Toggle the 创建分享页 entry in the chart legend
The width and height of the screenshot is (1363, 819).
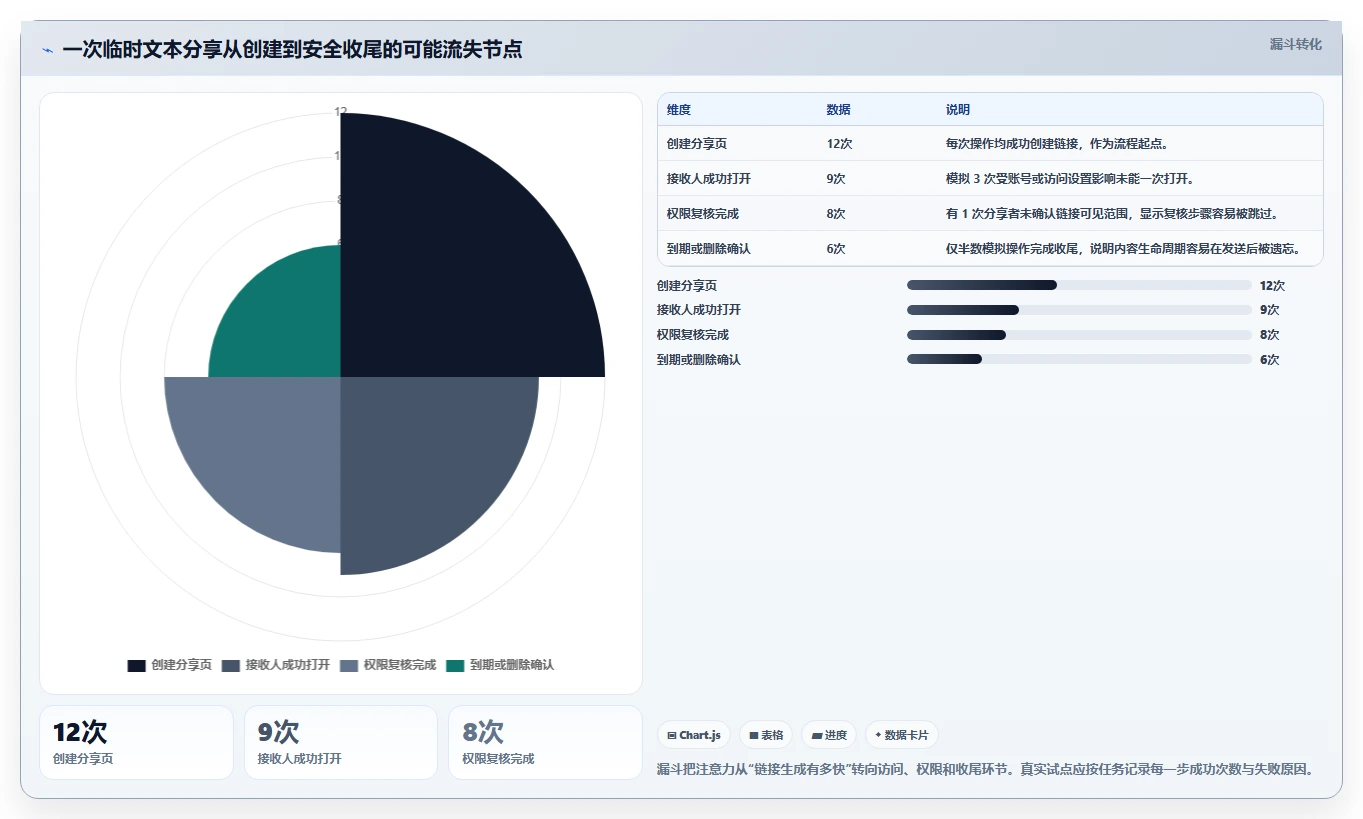click(x=170, y=665)
